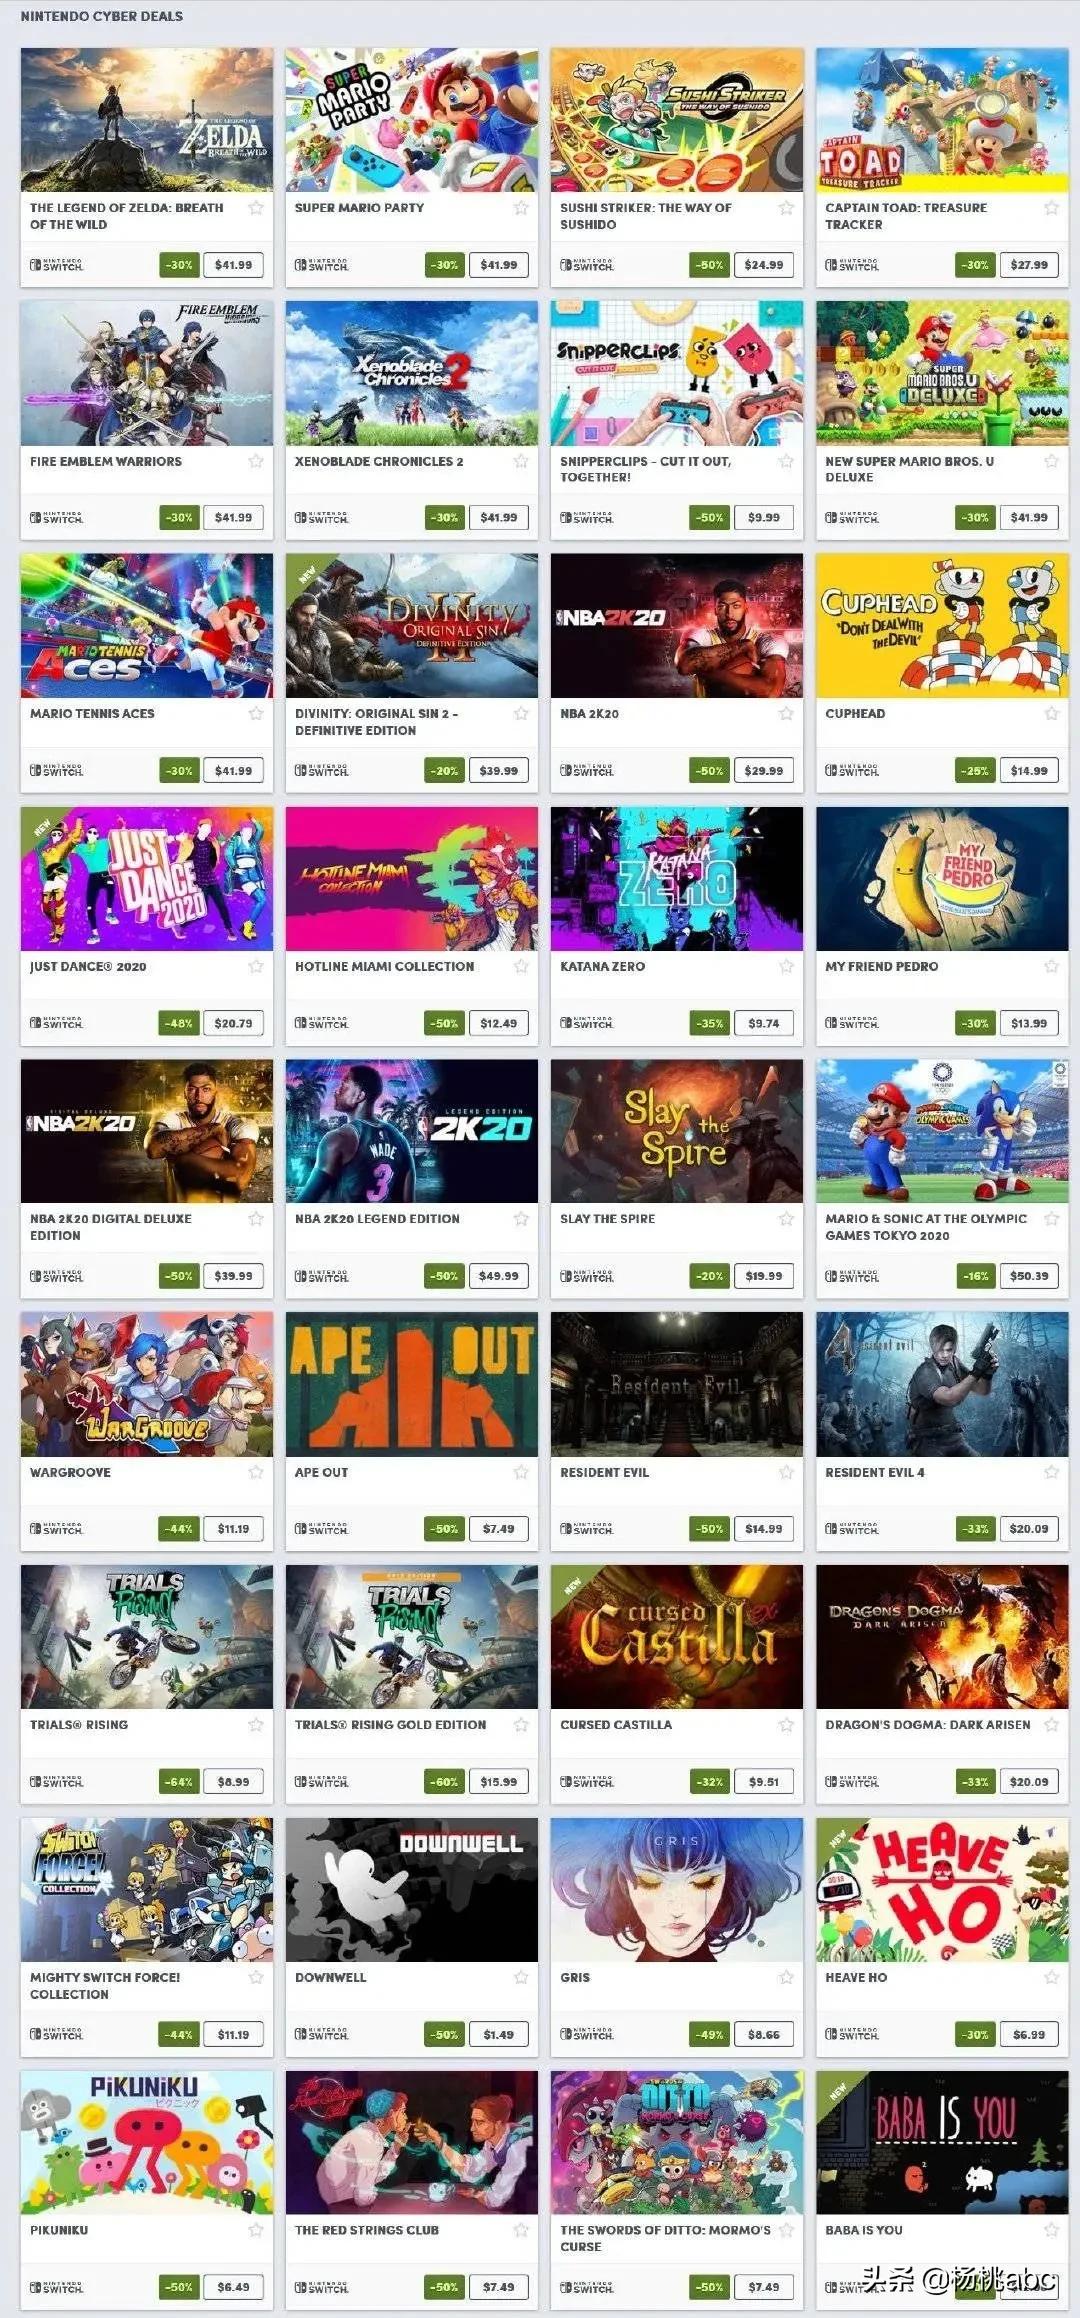Toggle wishlist star for Slay the Spire

coord(786,1218)
